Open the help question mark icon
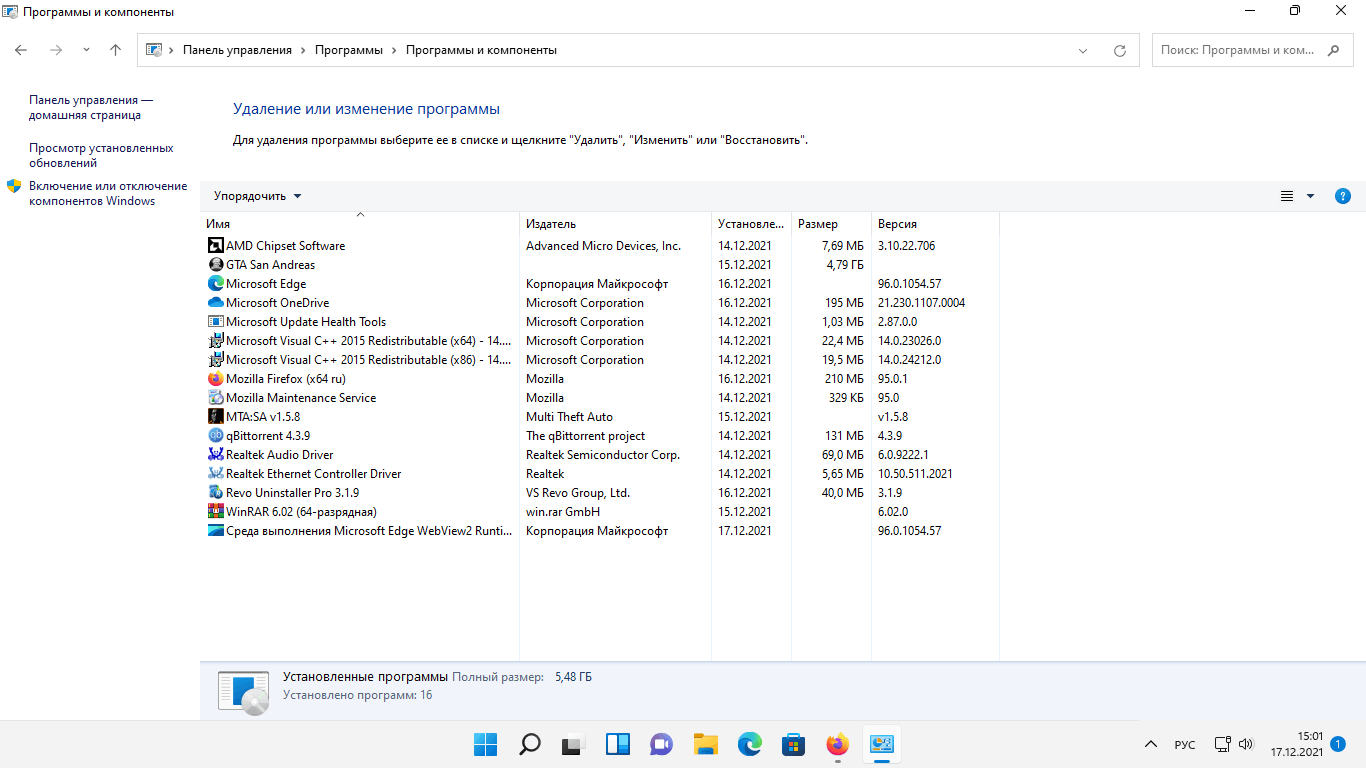This screenshot has width=1366, height=768. (1343, 196)
